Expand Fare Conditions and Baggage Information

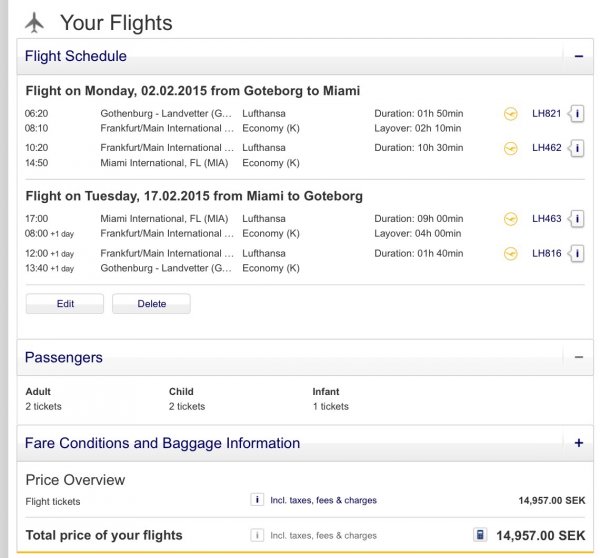coord(579,443)
